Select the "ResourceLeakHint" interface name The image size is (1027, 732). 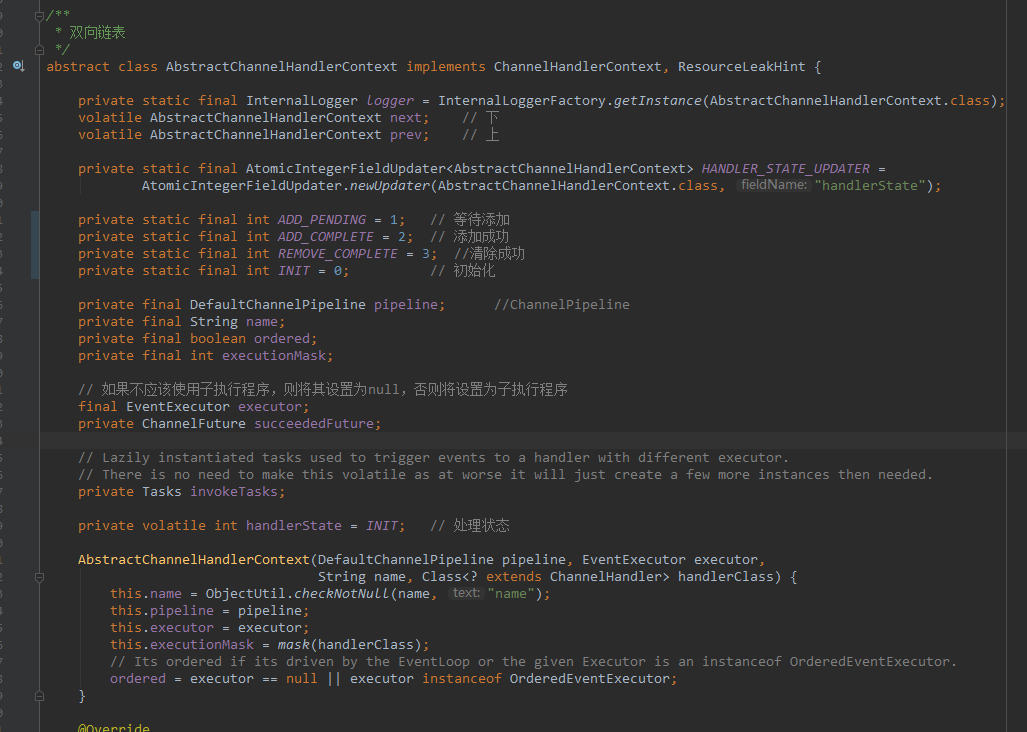coord(741,67)
